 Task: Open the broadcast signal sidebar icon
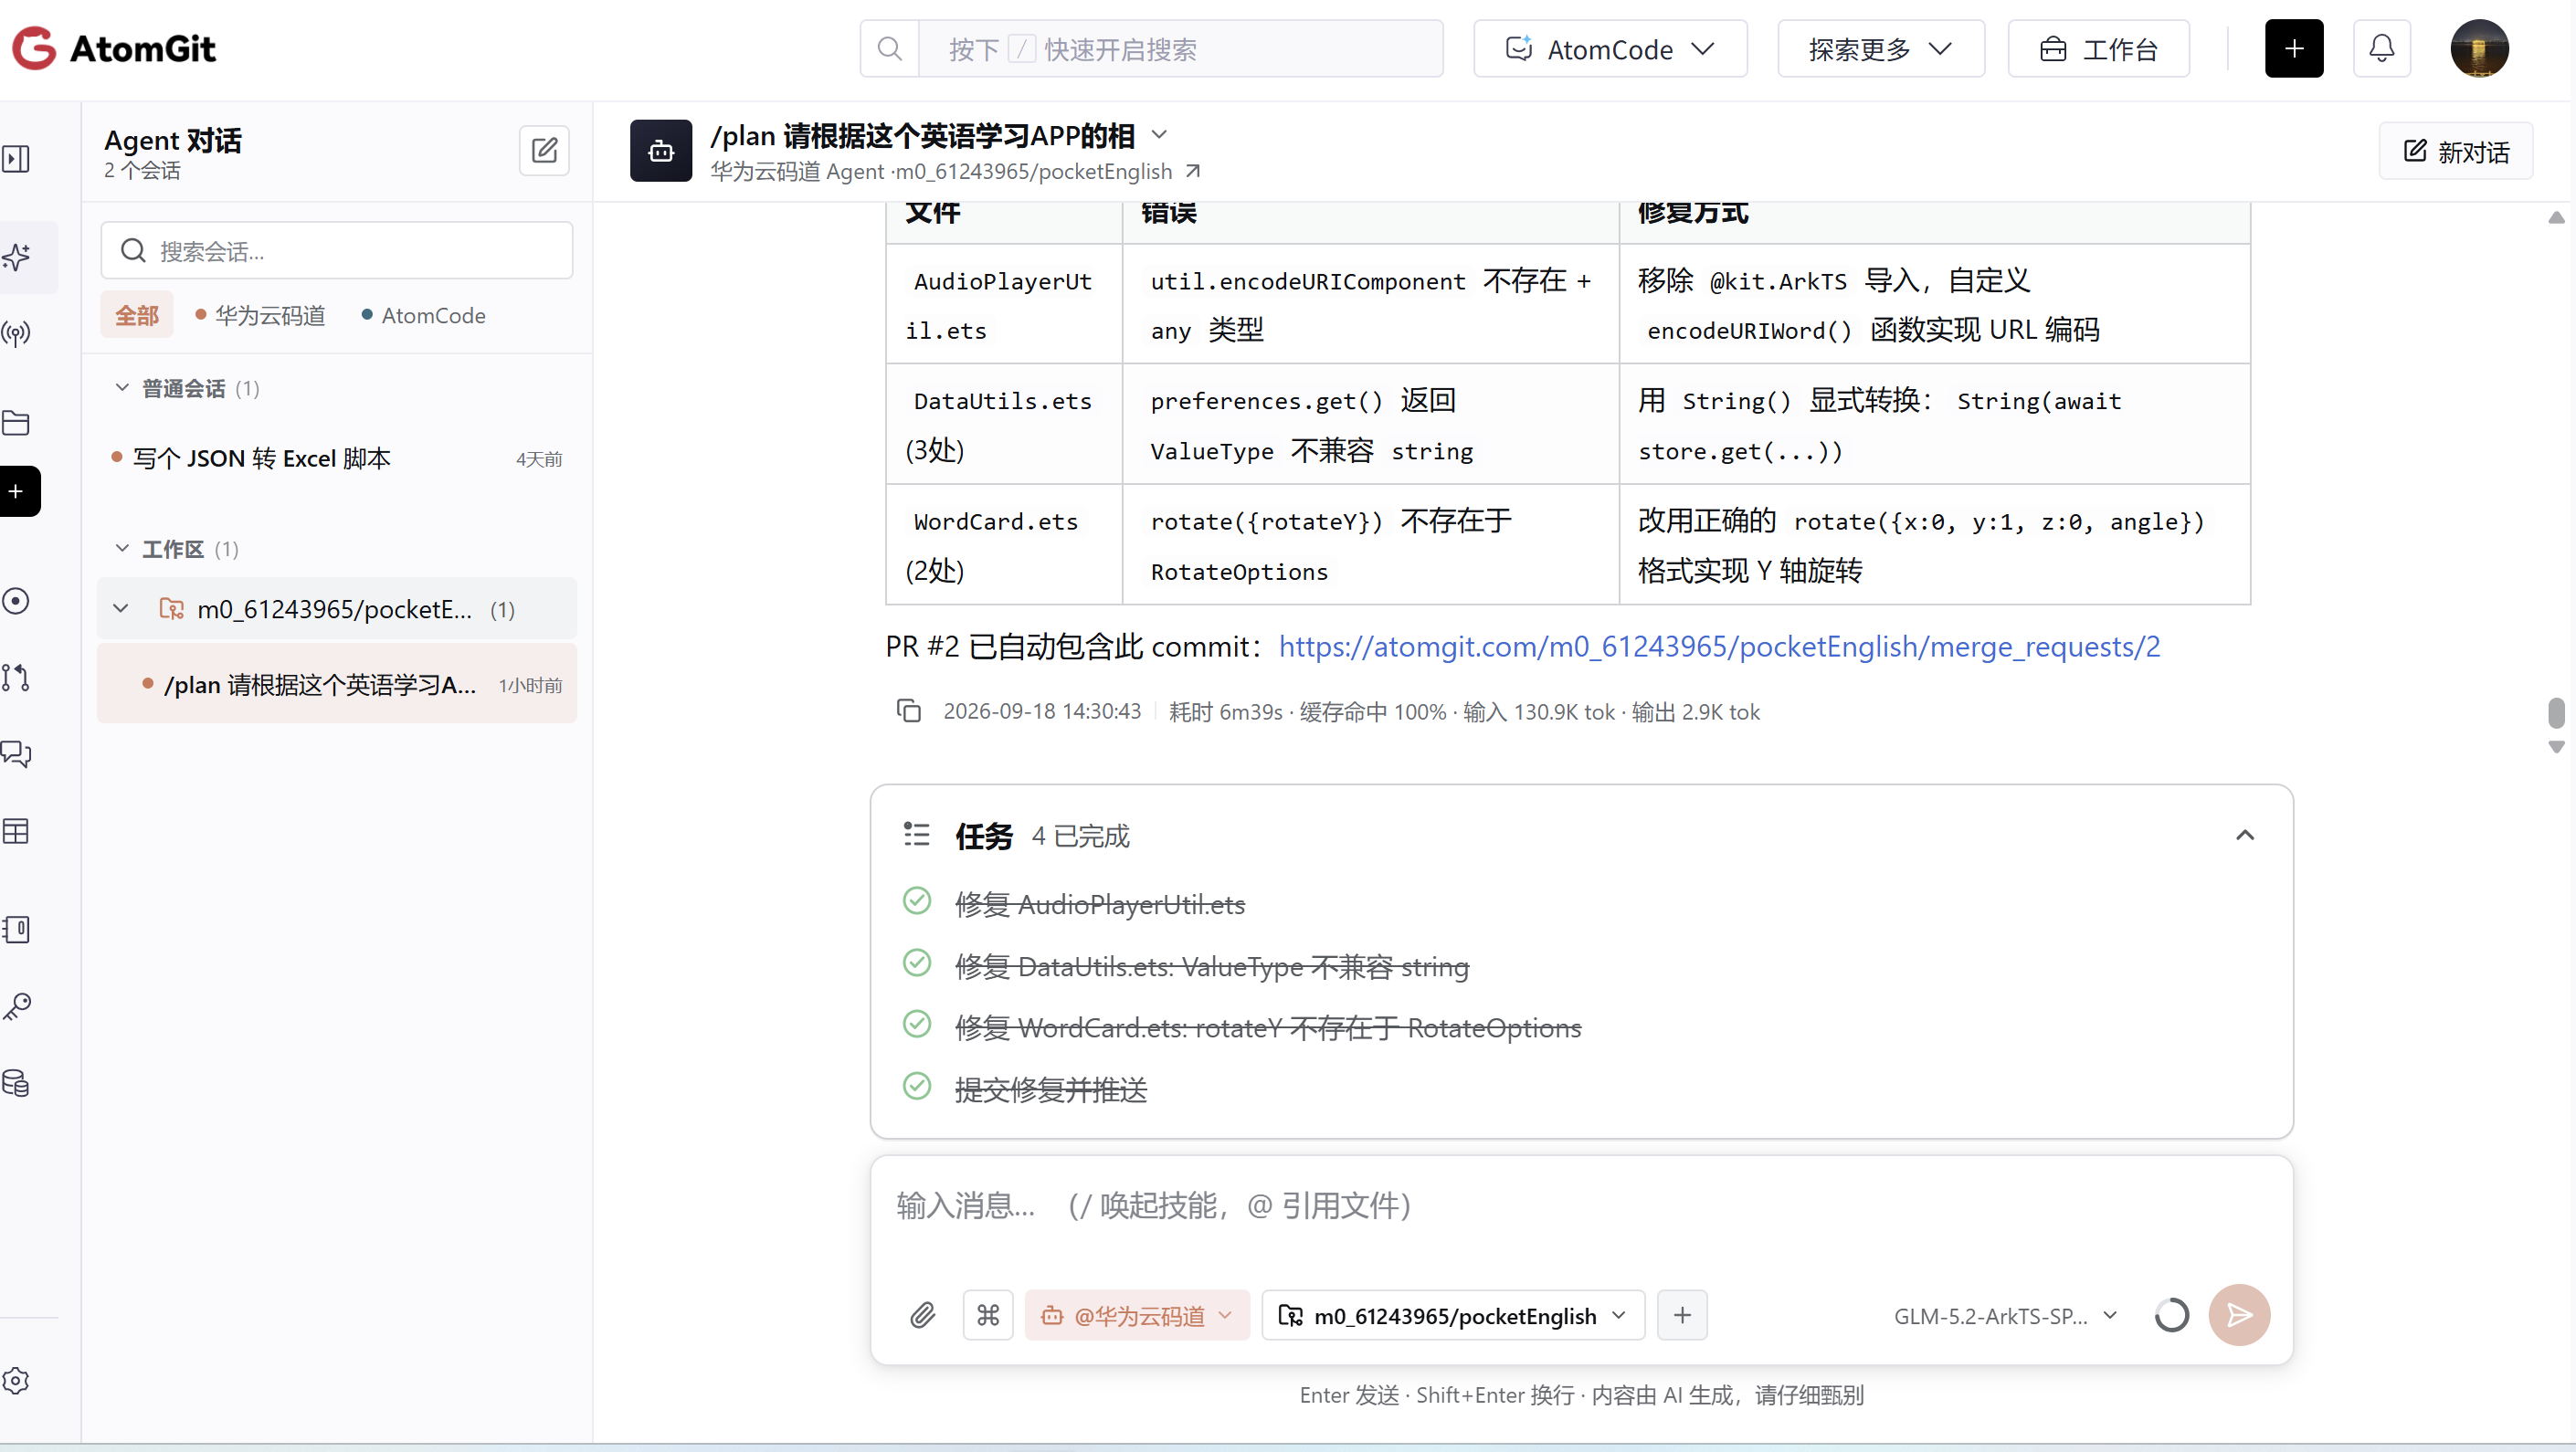pyautogui.click(x=16, y=333)
